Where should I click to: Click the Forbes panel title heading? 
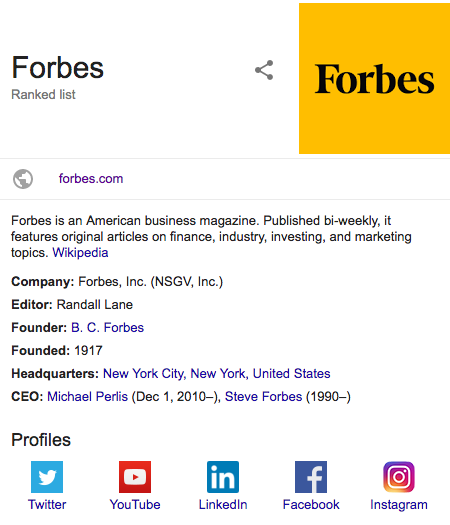click(58, 68)
